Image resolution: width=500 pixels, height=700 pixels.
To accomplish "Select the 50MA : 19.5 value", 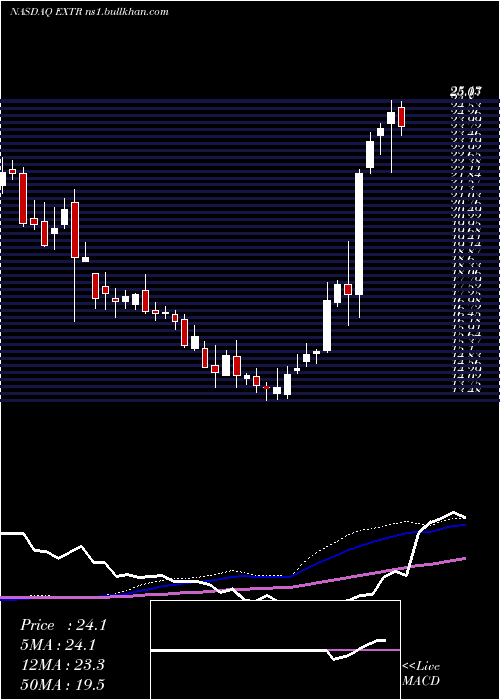I will [62, 684].
